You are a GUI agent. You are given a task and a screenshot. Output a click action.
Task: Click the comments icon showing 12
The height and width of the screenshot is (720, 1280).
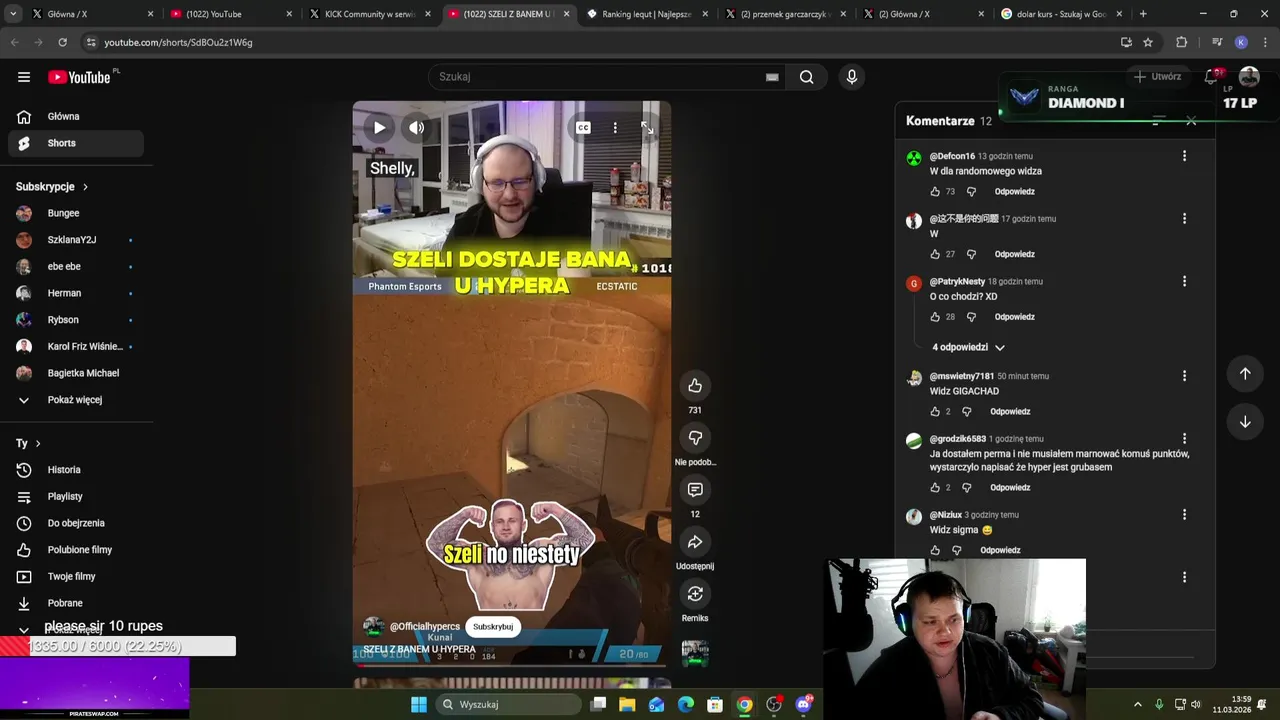click(695, 490)
